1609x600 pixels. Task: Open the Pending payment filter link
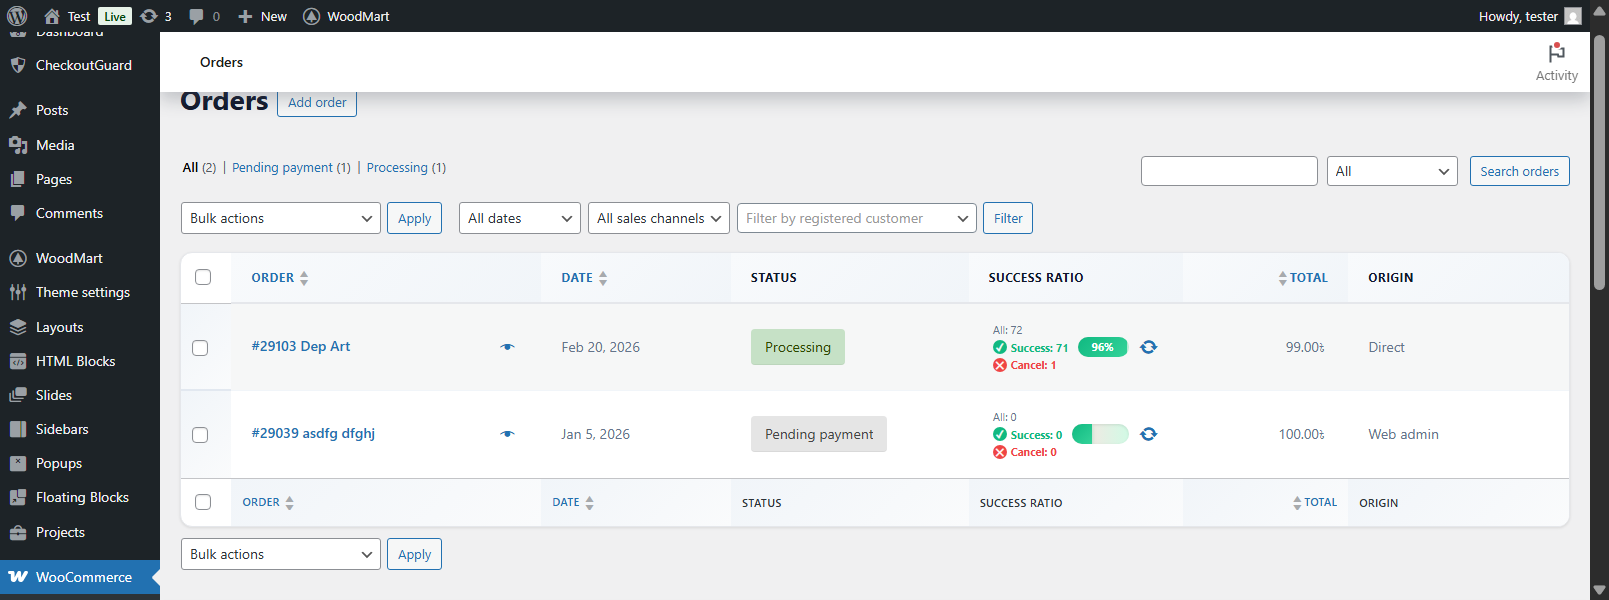[x=291, y=168]
